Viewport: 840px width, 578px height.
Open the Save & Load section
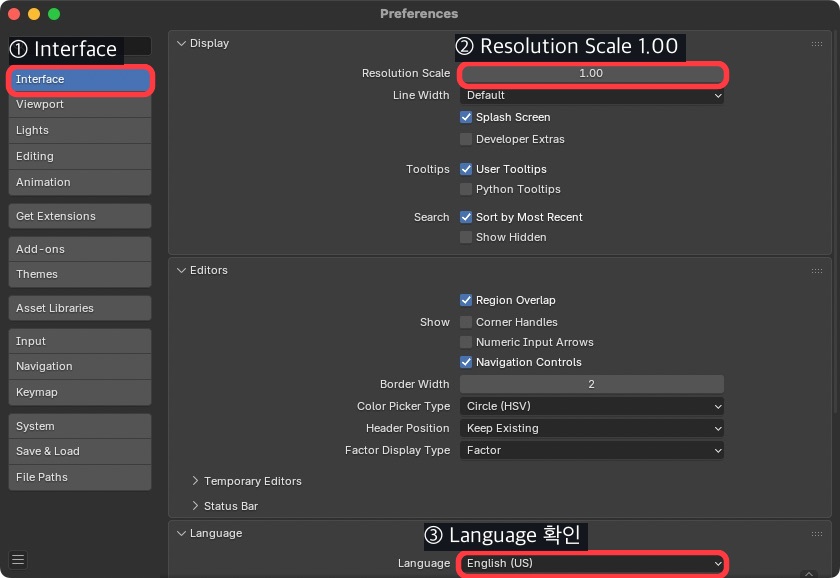click(80, 452)
